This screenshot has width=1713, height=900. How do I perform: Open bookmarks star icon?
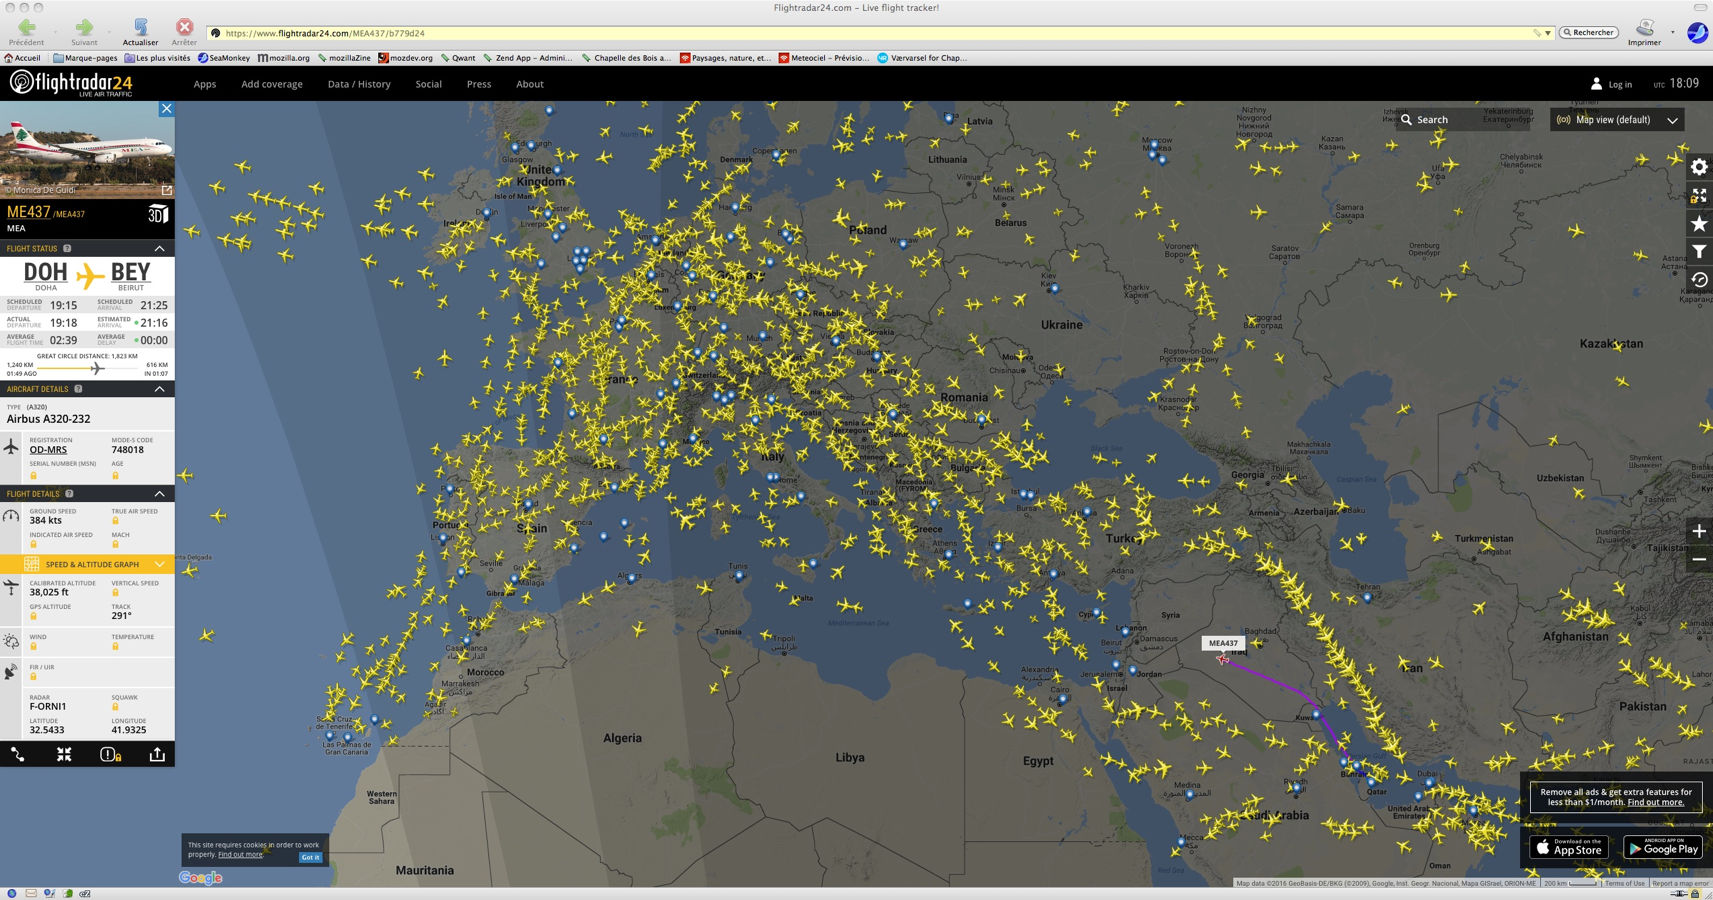[x=1699, y=223]
